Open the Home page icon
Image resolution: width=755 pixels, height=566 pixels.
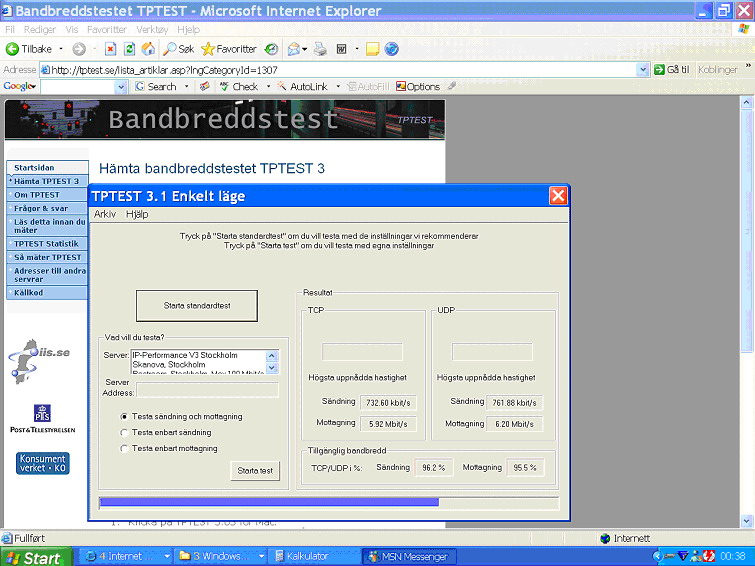click(x=148, y=49)
